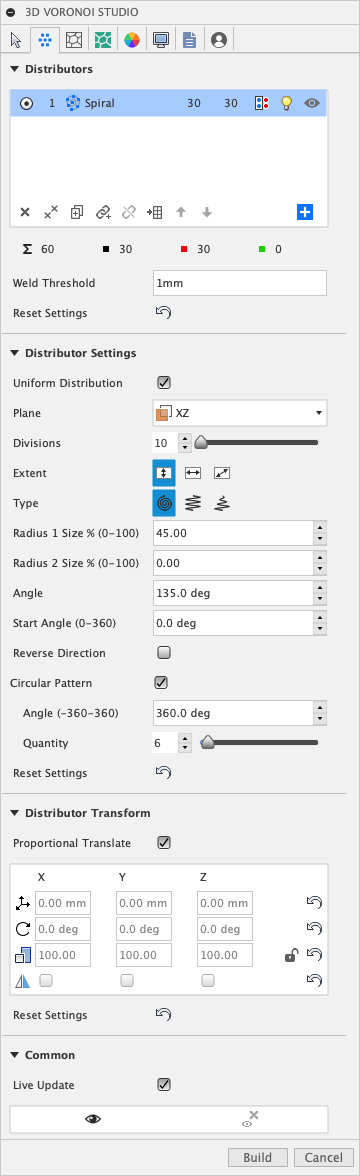Choose the horizontal extent arrow icon
360x1176 pixels.
[194, 473]
